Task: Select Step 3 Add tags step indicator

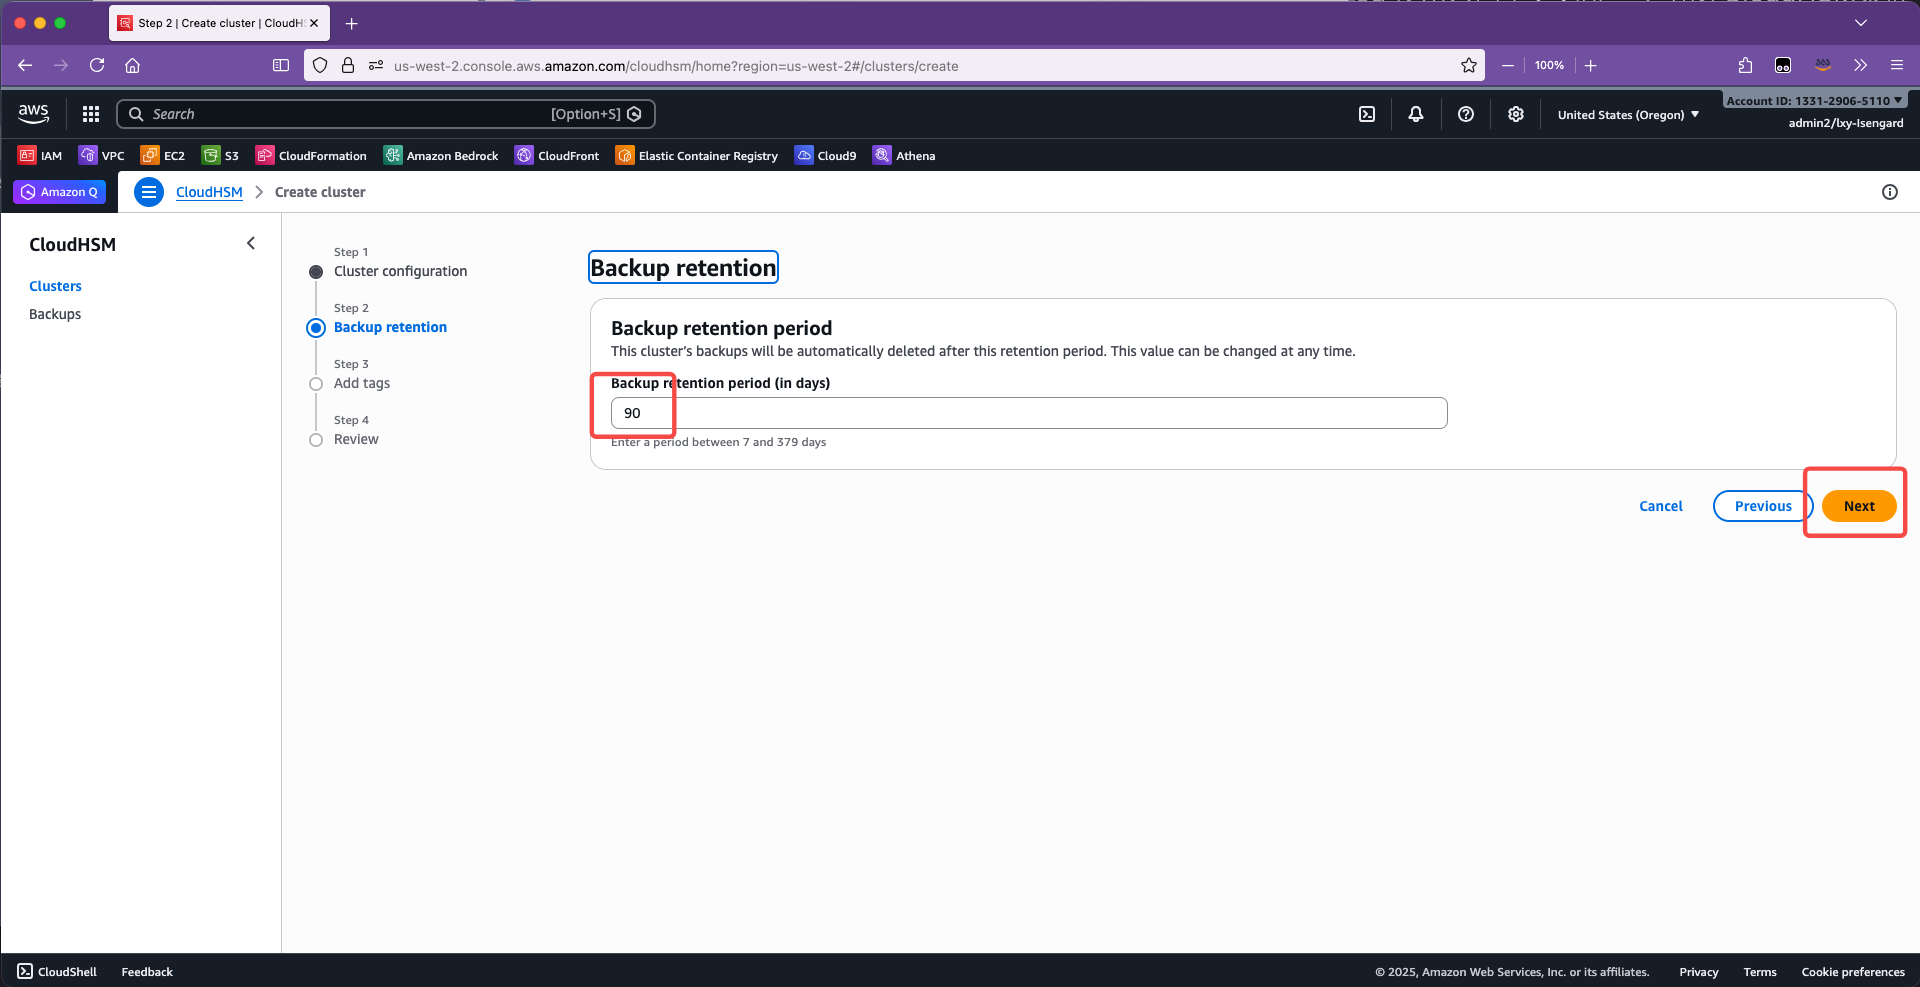Action: point(316,384)
